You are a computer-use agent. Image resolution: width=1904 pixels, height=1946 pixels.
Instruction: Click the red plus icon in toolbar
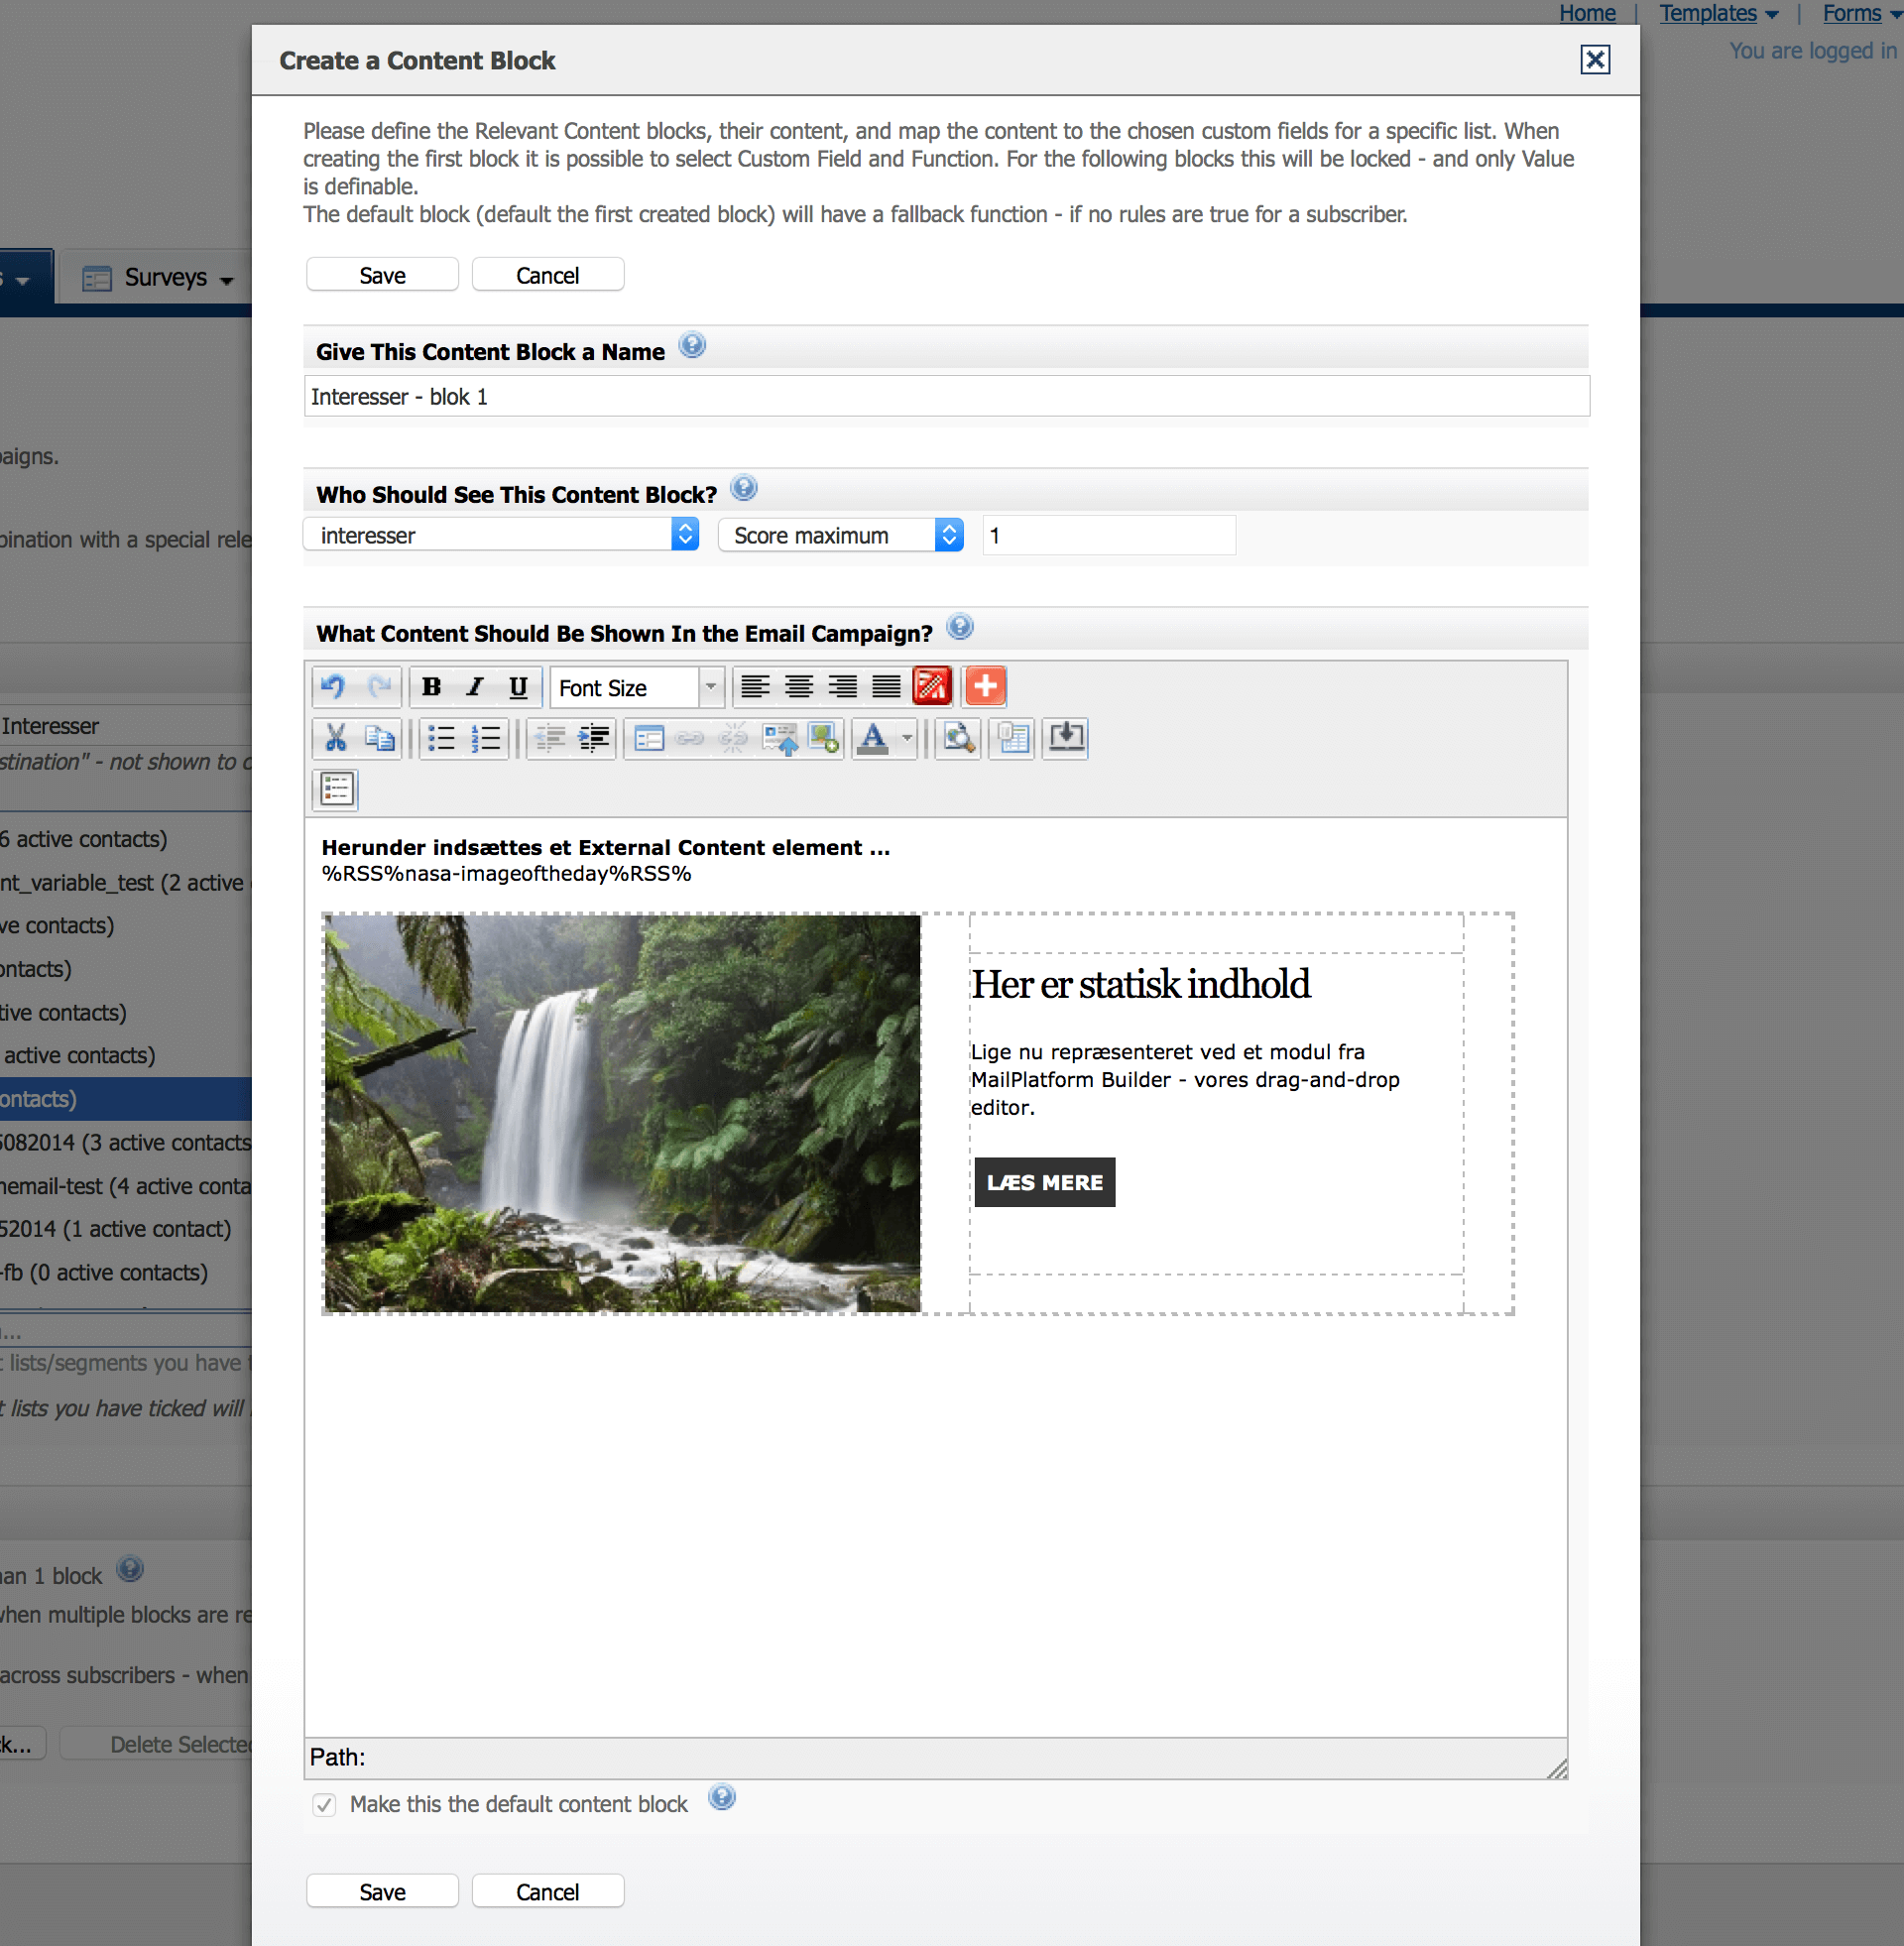pyautogui.click(x=986, y=687)
